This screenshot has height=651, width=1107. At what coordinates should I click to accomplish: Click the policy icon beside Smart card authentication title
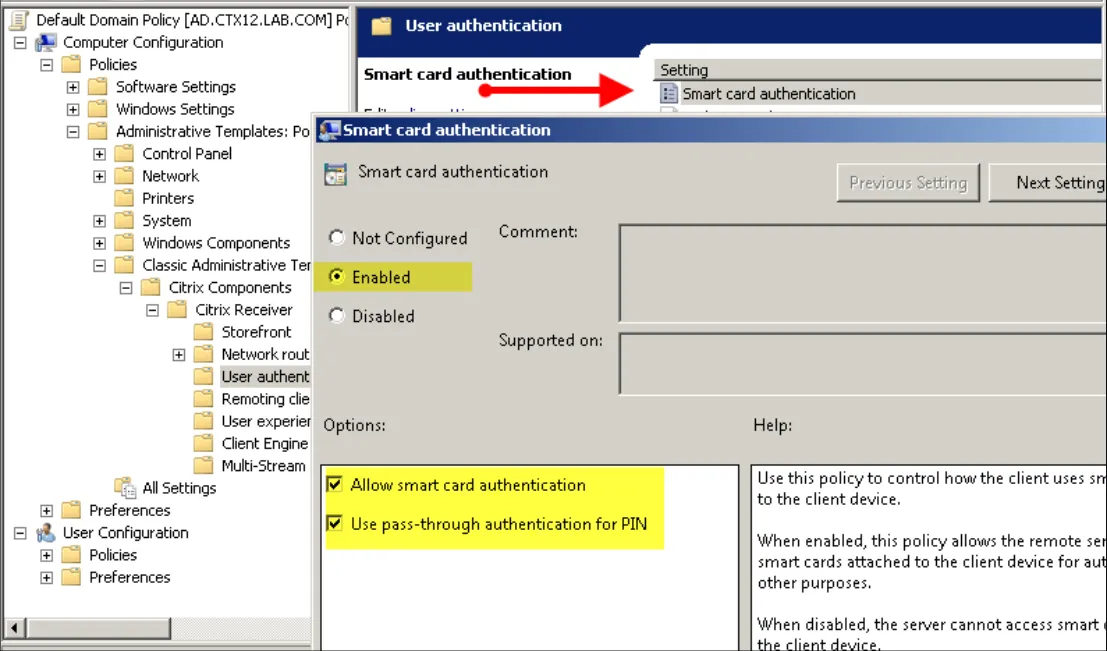pos(335,173)
